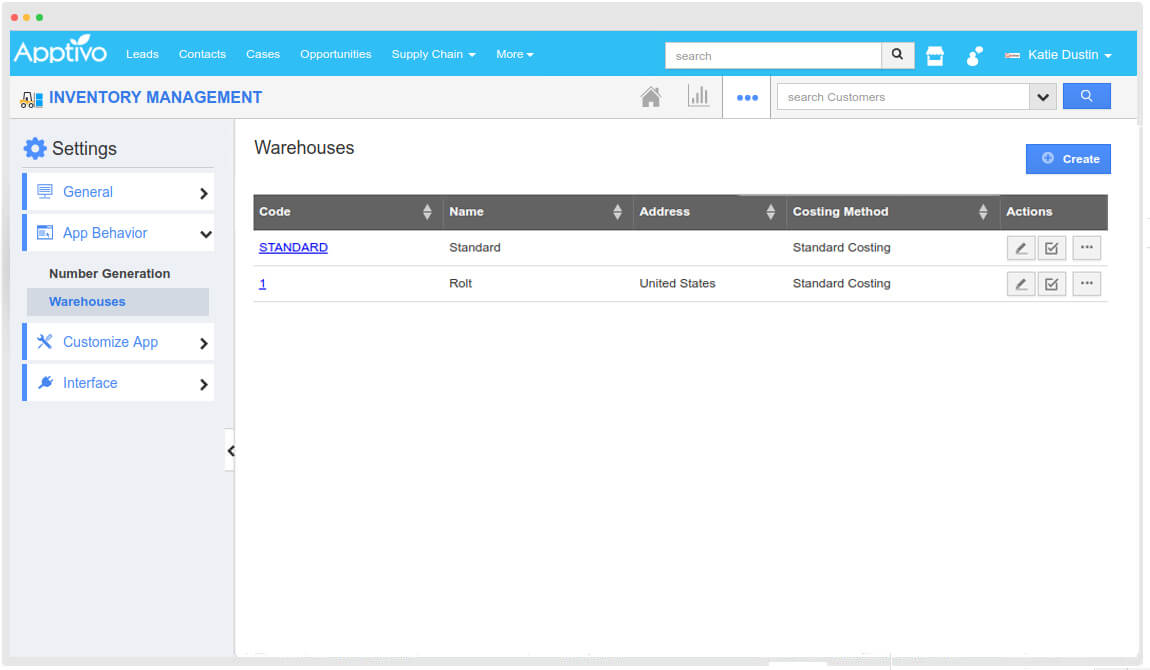Screen dimensions: 1150x670
Task: Open the STANDARD warehouse code link
Action: click(293, 247)
